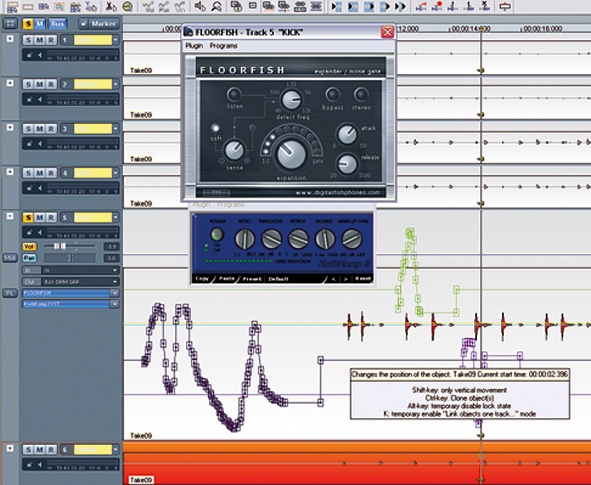Click track 5 pan slider
The width and height of the screenshot is (591, 485).
pyautogui.click(x=70, y=258)
